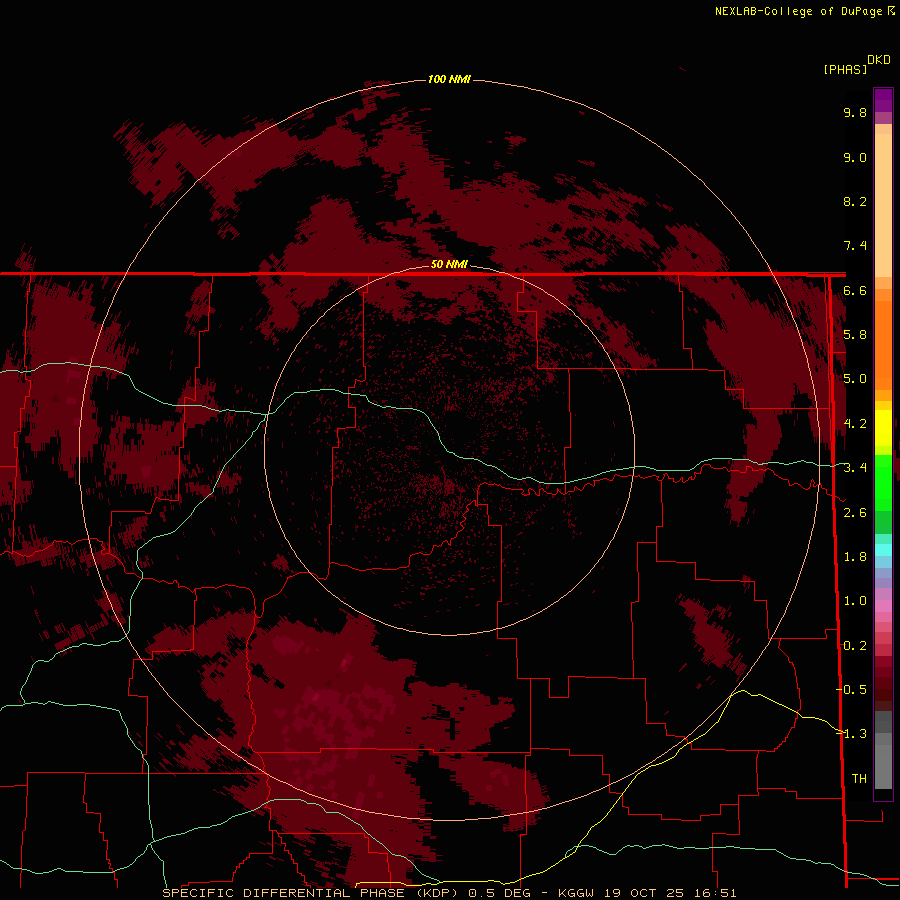Click the 5.0 value on the scale
The height and width of the screenshot is (900, 900).
pos(855,379)
